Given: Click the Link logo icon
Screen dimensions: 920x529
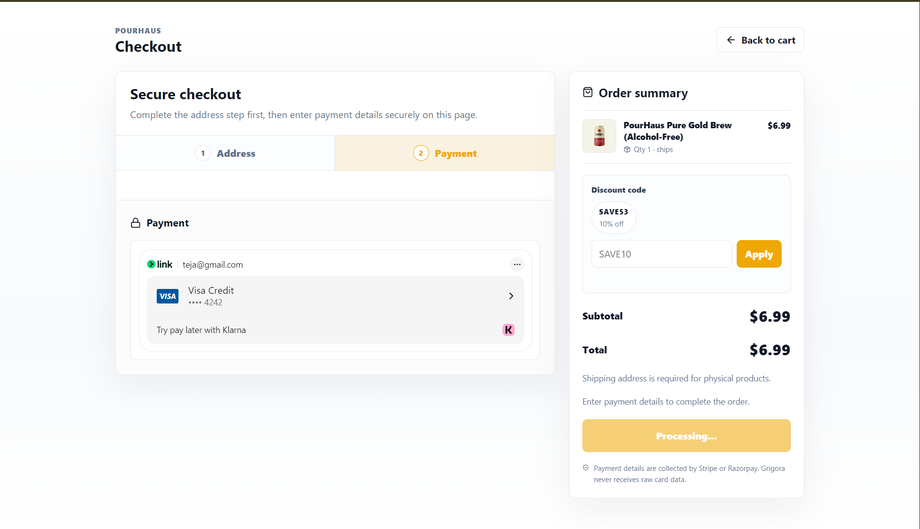Looking at the screenshot, I should (x=160, y=264).
